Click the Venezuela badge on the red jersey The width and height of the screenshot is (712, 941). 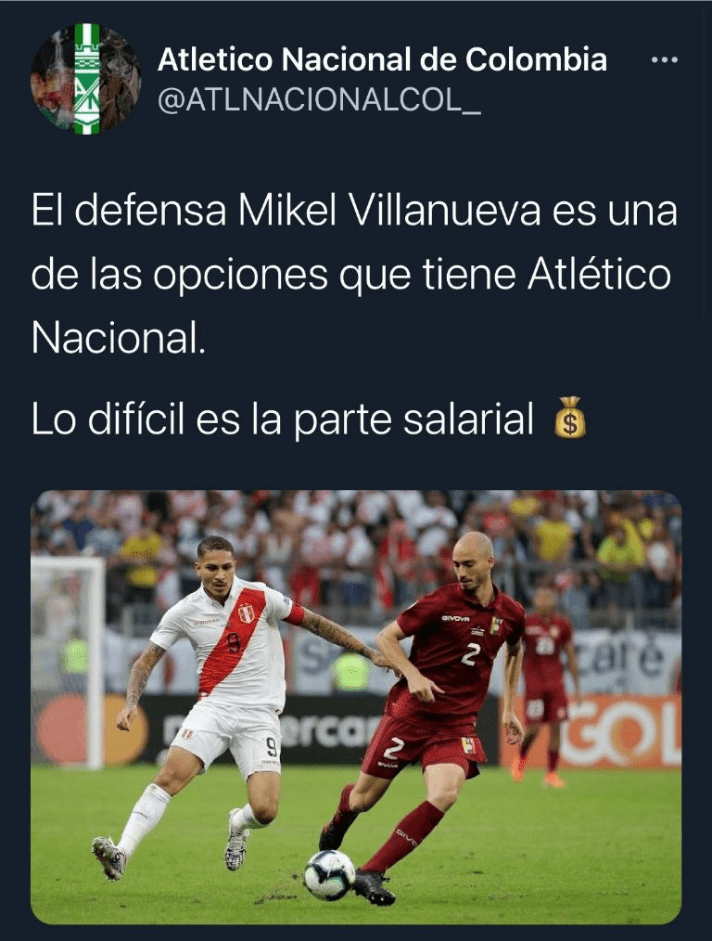[x=496, y=627]
